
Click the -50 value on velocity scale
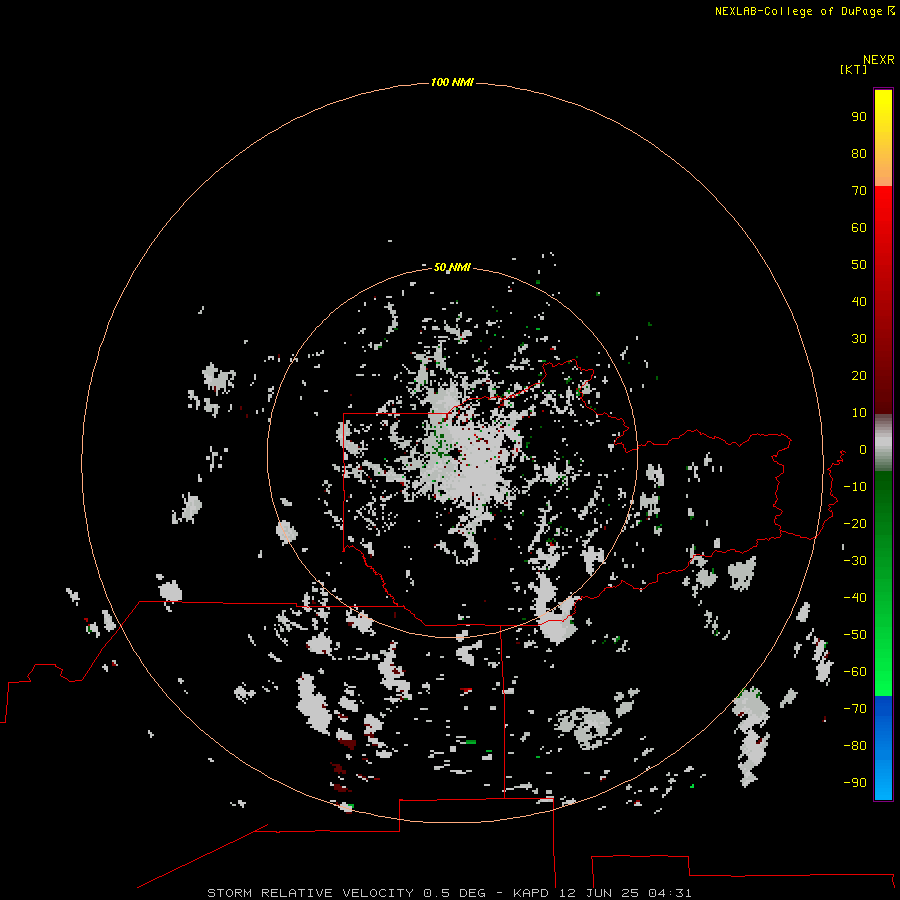pyautogui.click(x=855, y=635)
